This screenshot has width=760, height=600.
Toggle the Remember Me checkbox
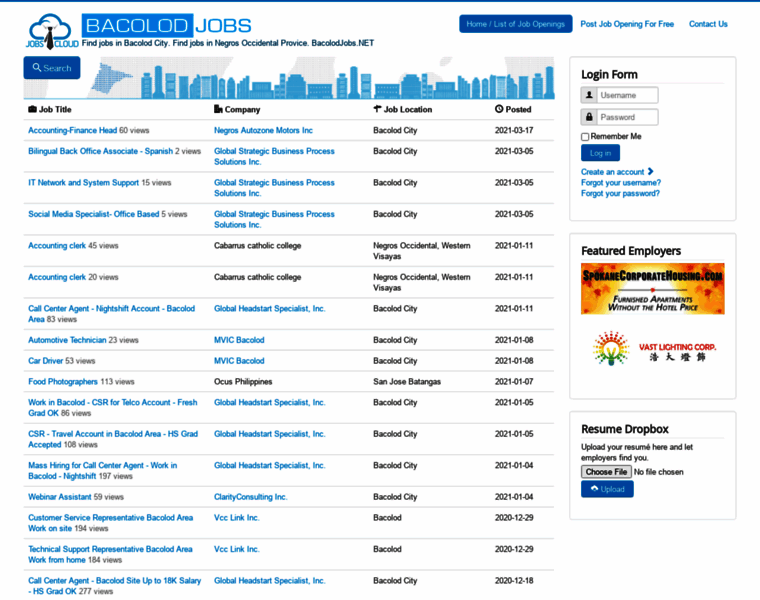click(585, 137)
